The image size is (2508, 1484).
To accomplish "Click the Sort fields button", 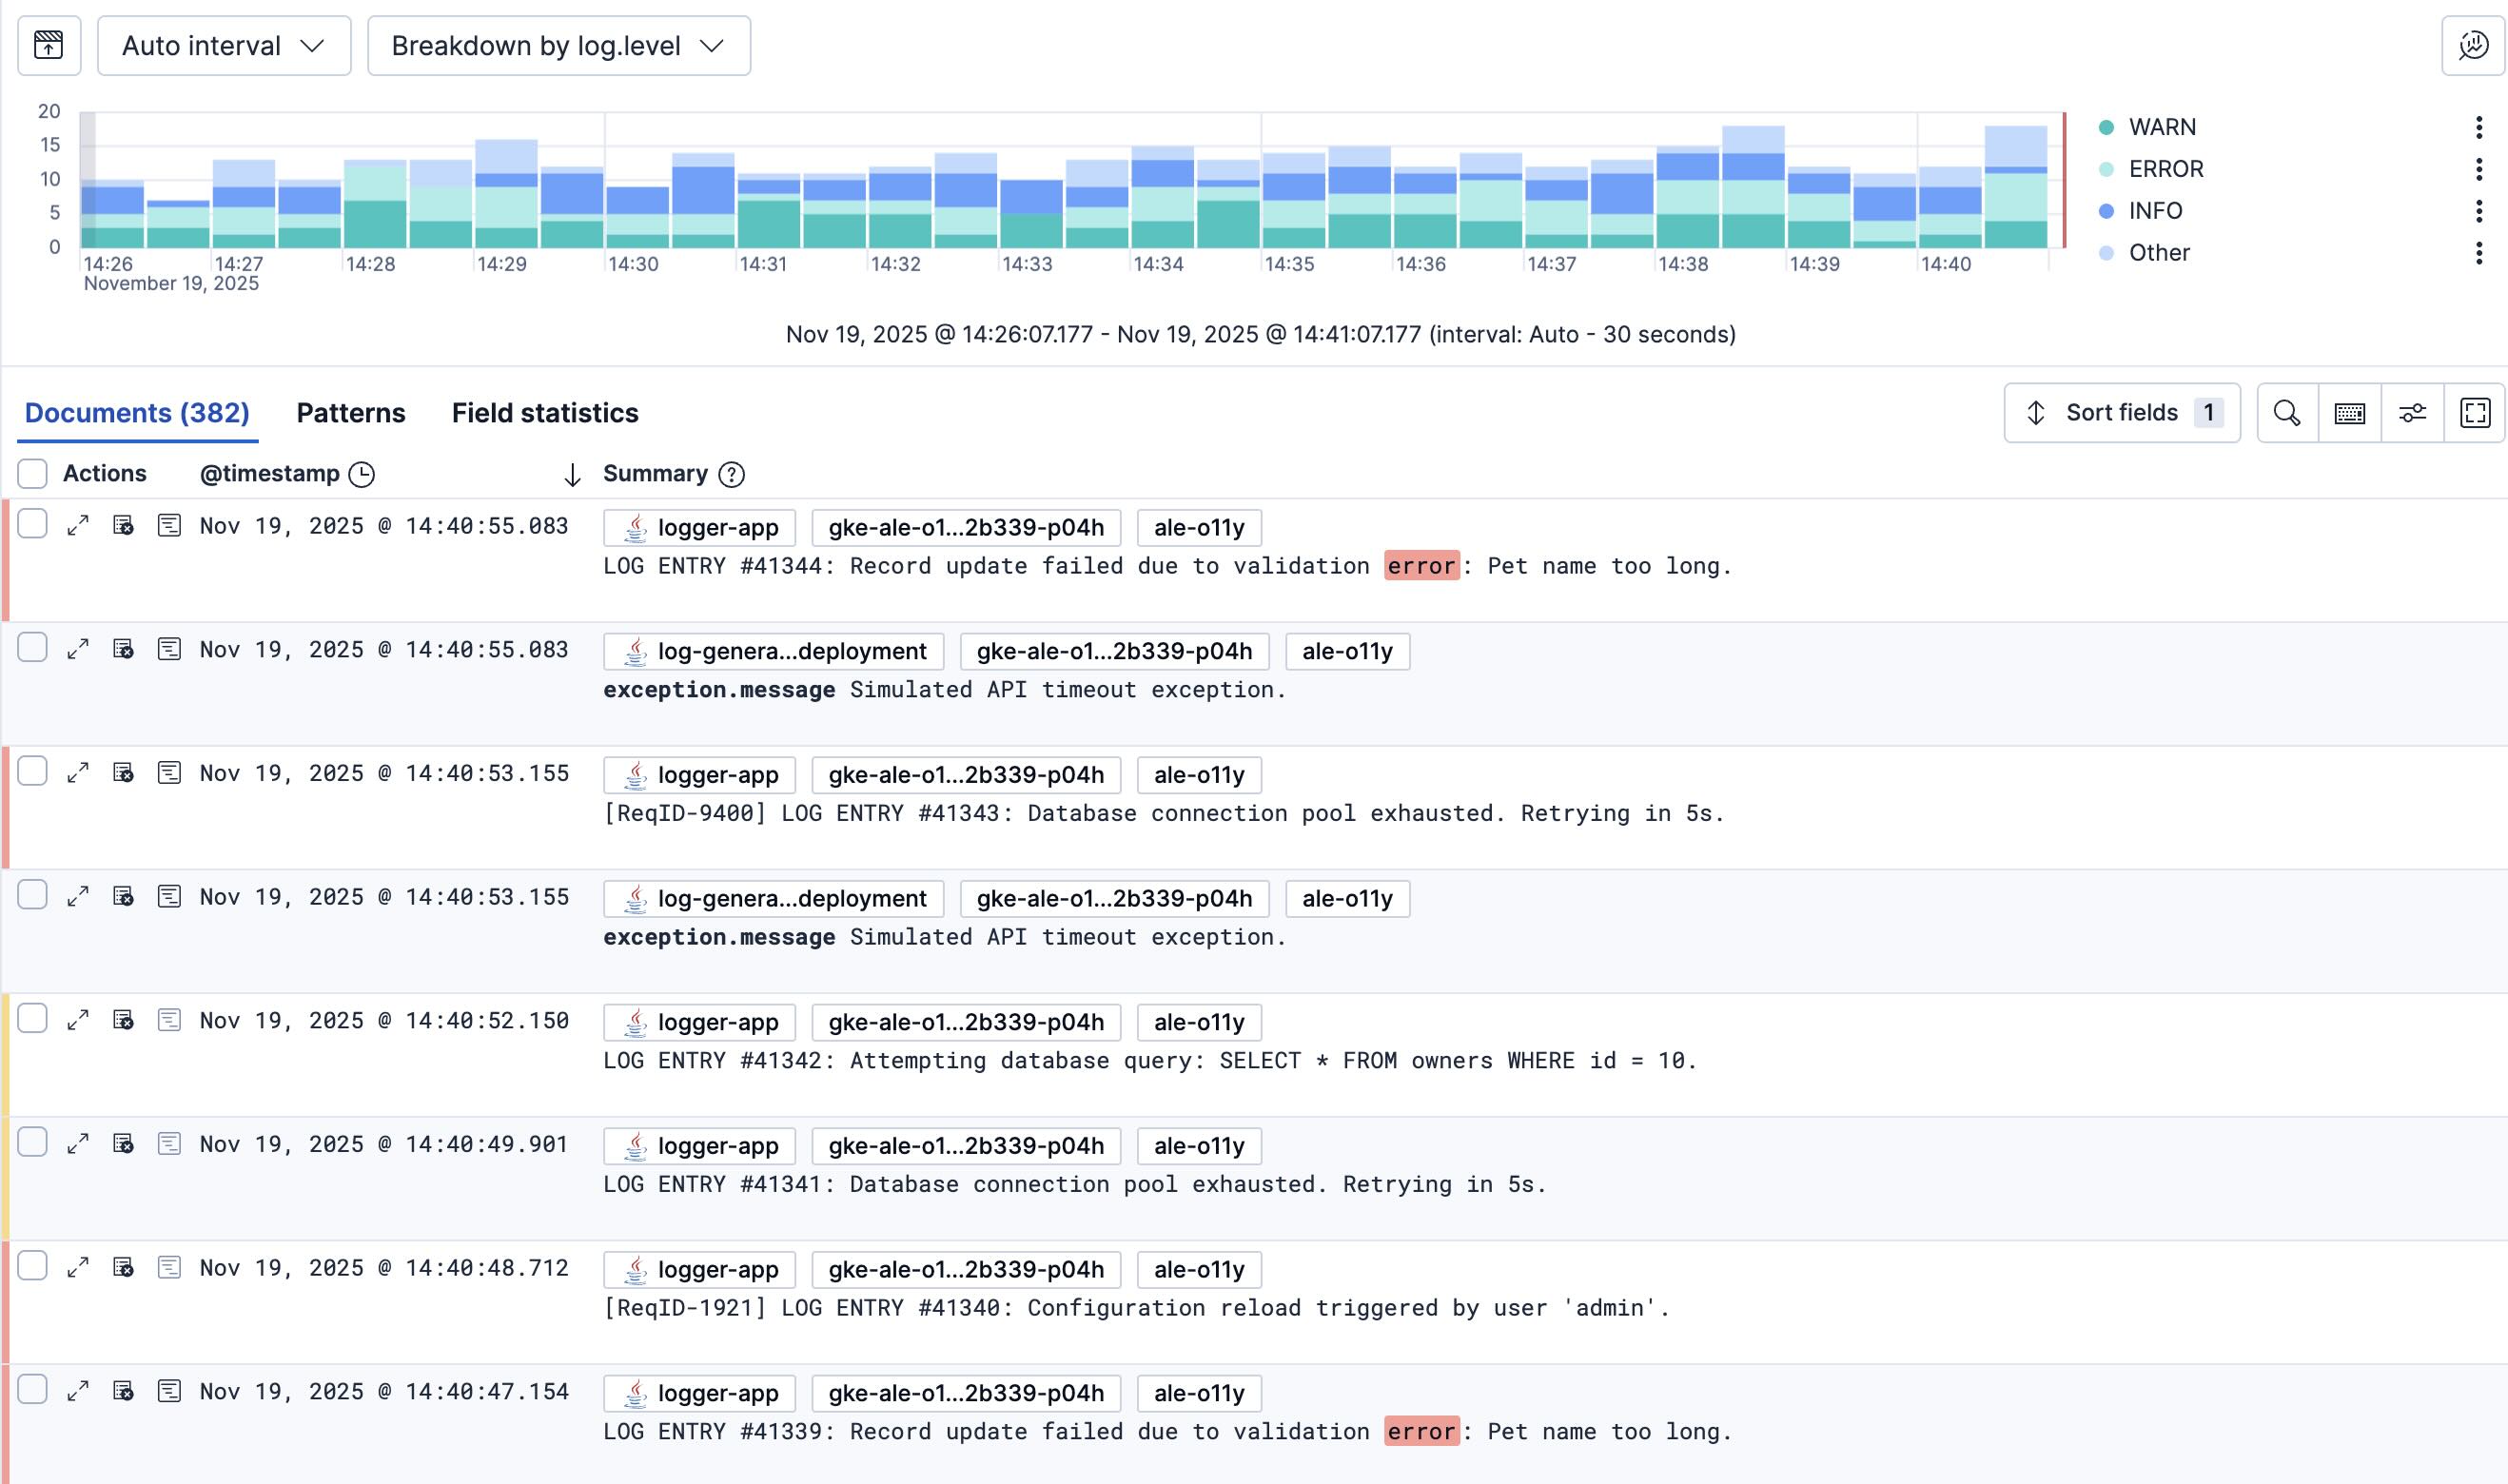I will point(2121,413).
